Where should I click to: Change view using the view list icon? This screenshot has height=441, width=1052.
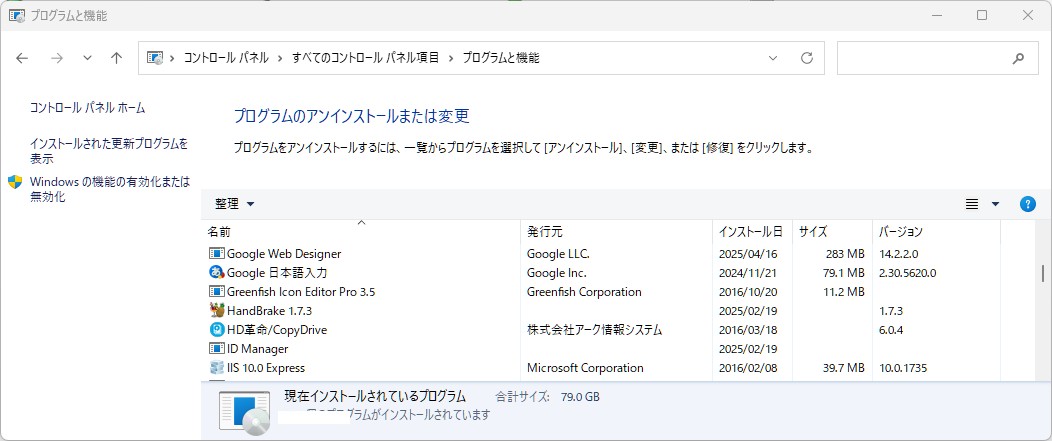coord(971,204)
